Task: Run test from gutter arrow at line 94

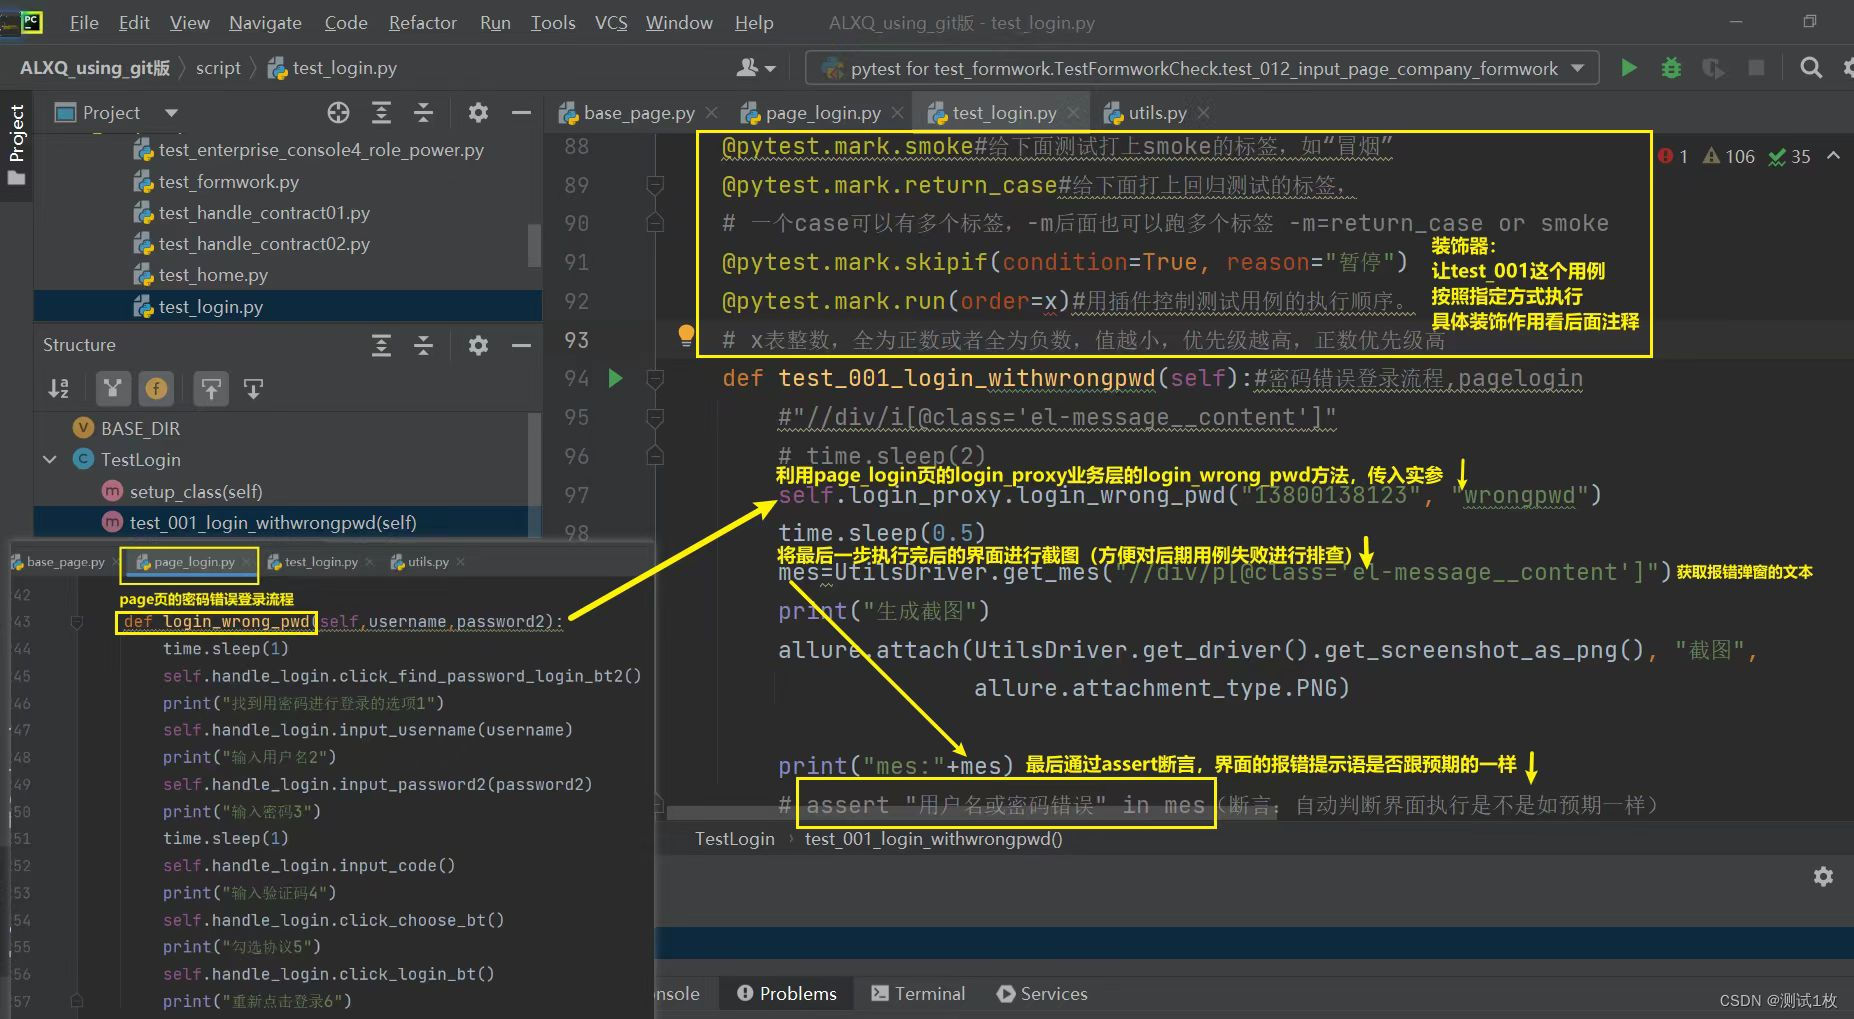Action: (616, 378)
